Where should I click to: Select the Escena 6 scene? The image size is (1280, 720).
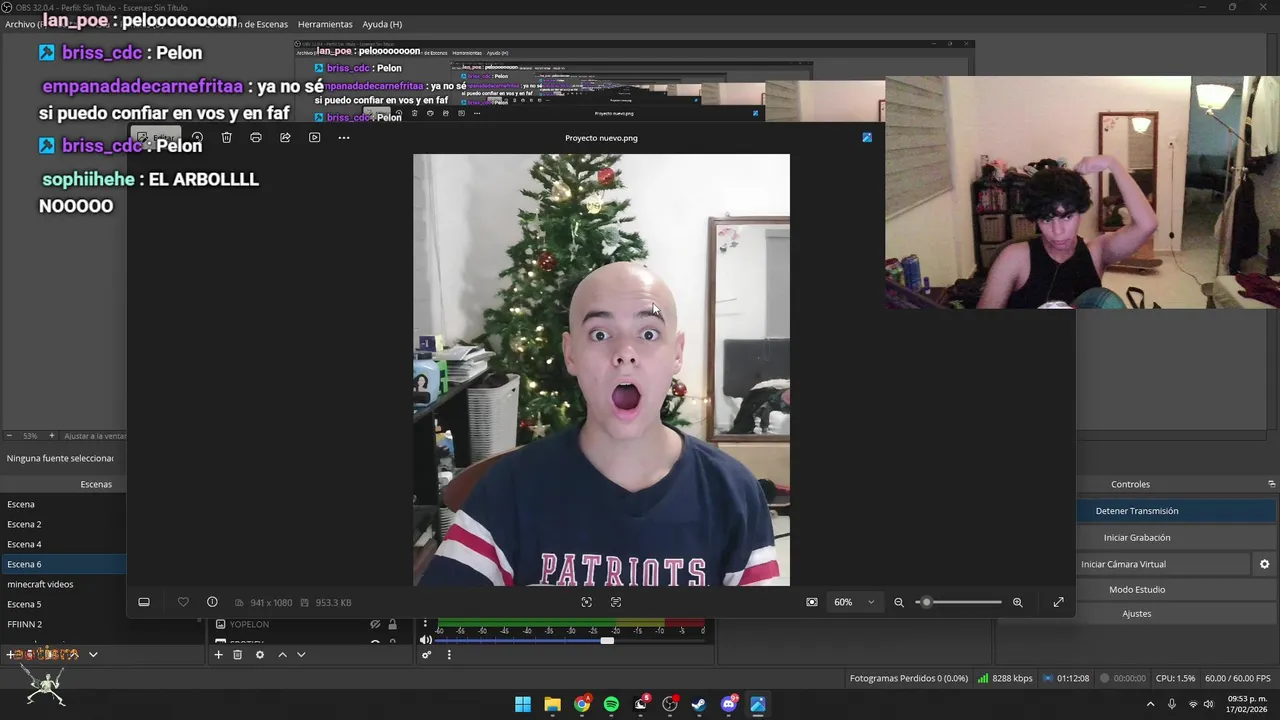pos(64,564)
